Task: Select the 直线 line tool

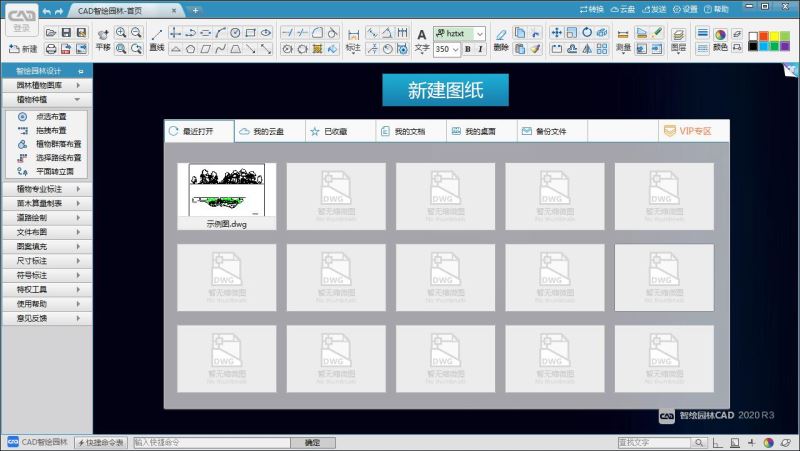Action: pos(157,40)
